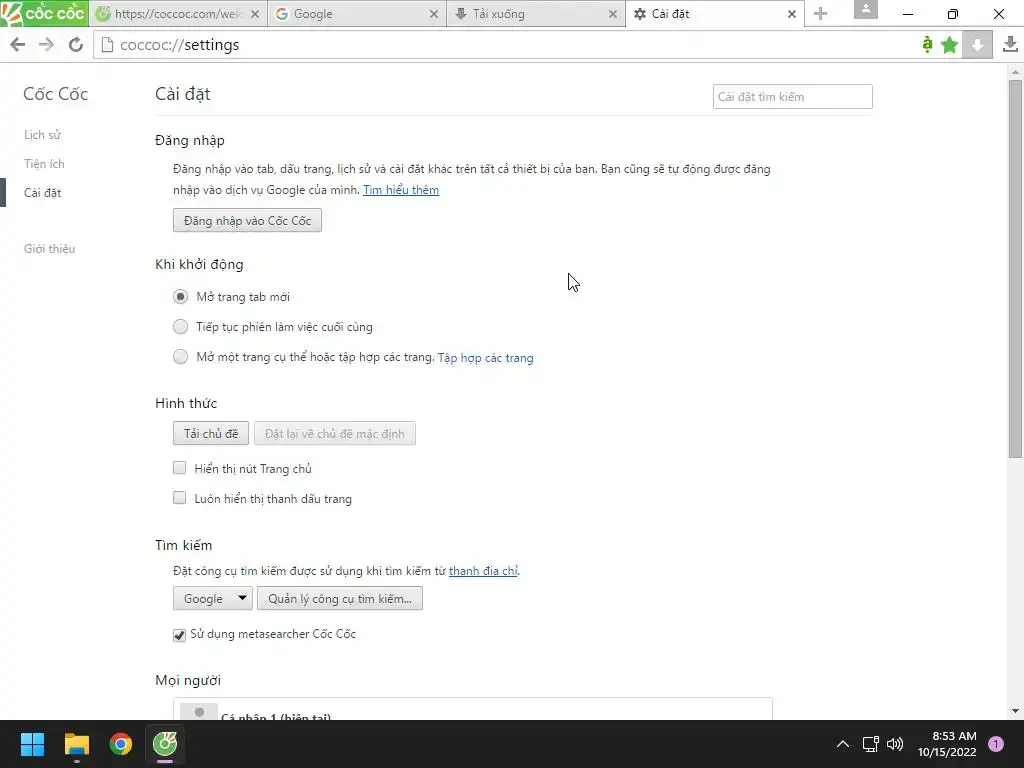
Task: Switch to the Google tab
Action: [x=357, y=14]
